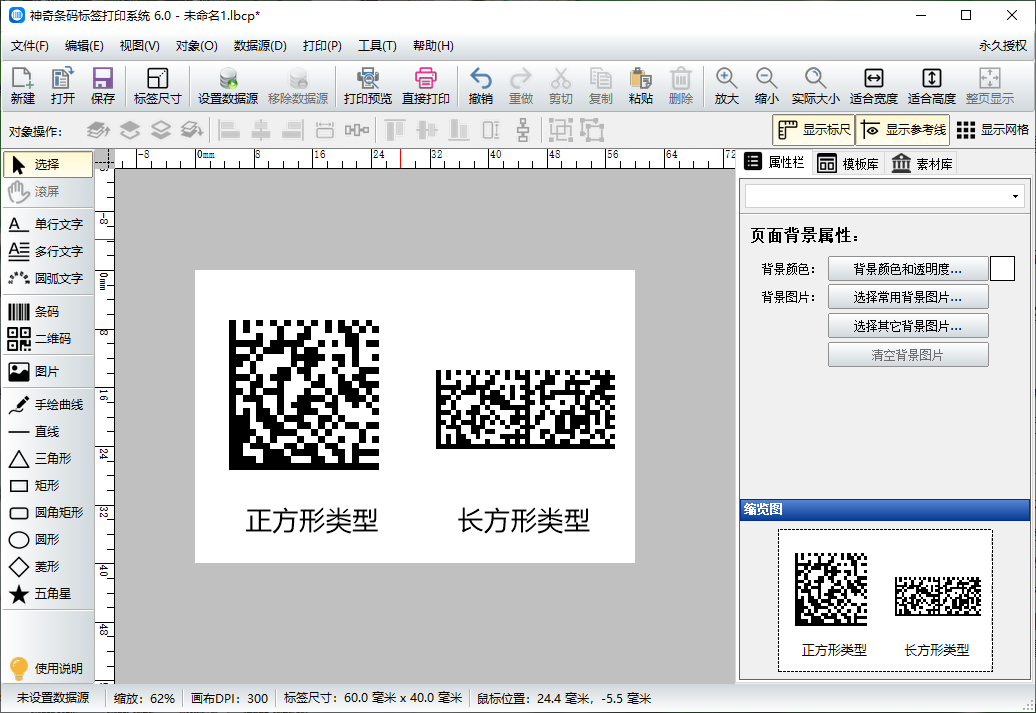The image size is (1036, 713).
Task: Select the 条码 (barcode) tool
Action: click(x=47, y=312)
